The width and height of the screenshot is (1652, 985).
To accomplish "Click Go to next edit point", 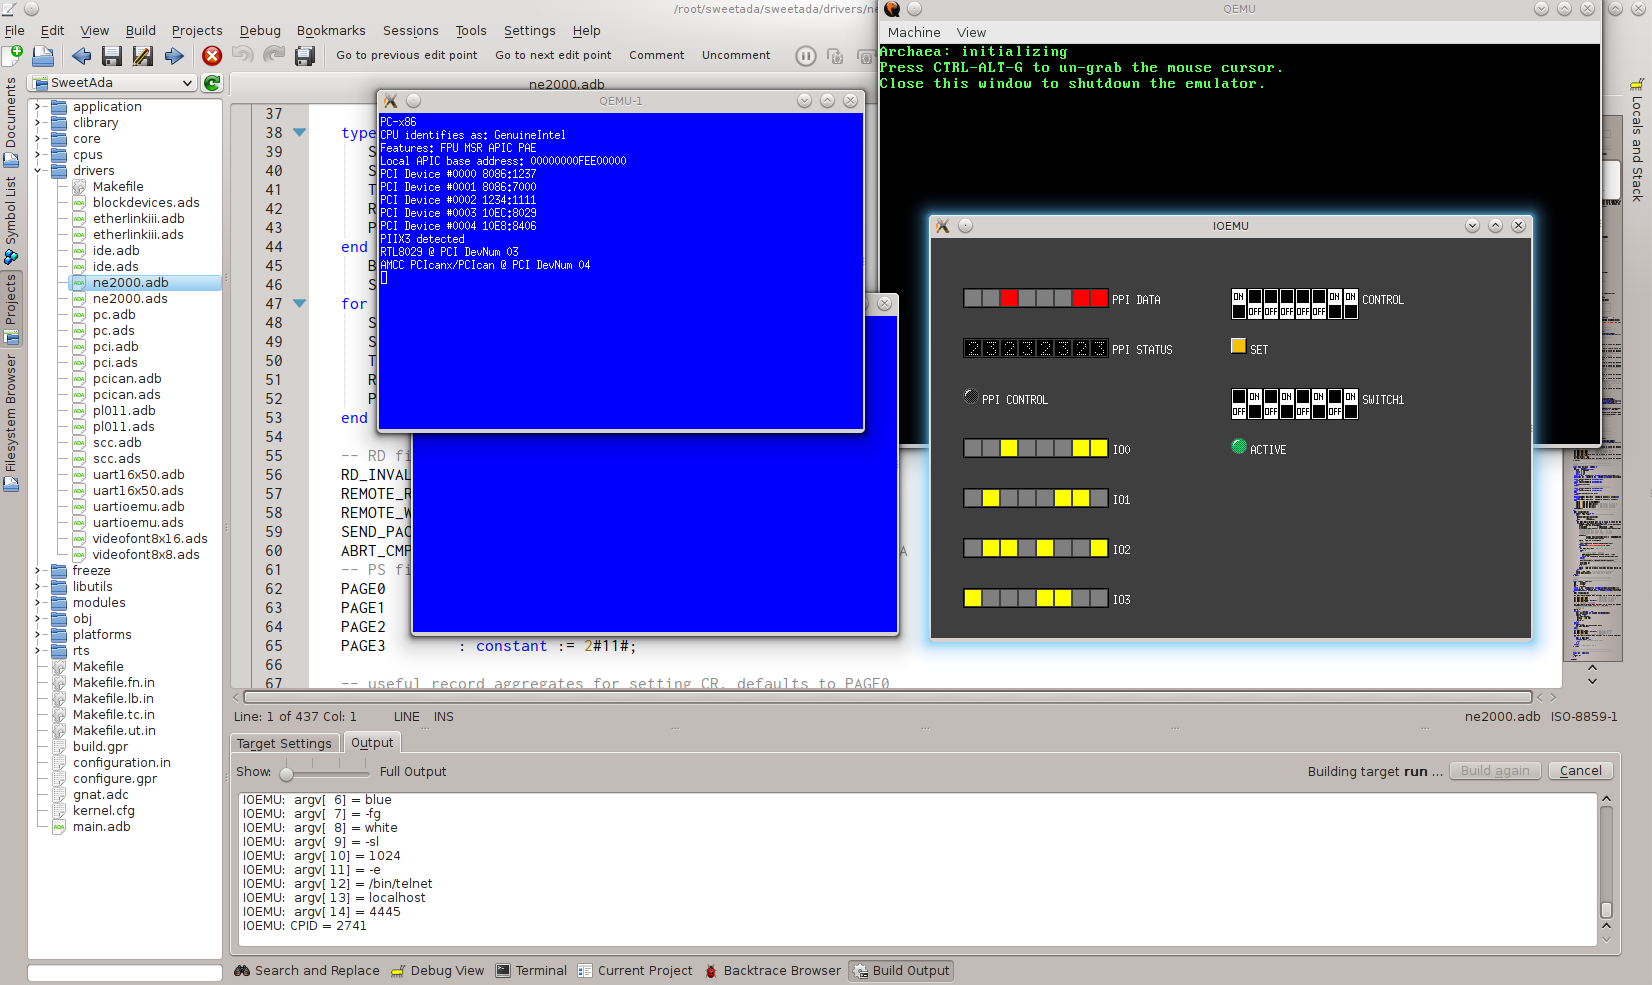I will pyautogui.click(x=553, y=56).
